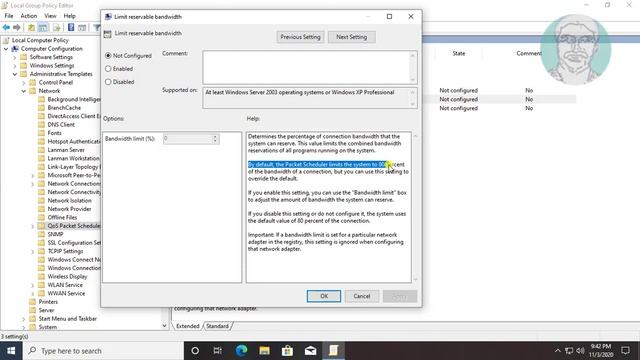Select the Disabled radio button
Viewport: 640px width, 360px height.
108,82
